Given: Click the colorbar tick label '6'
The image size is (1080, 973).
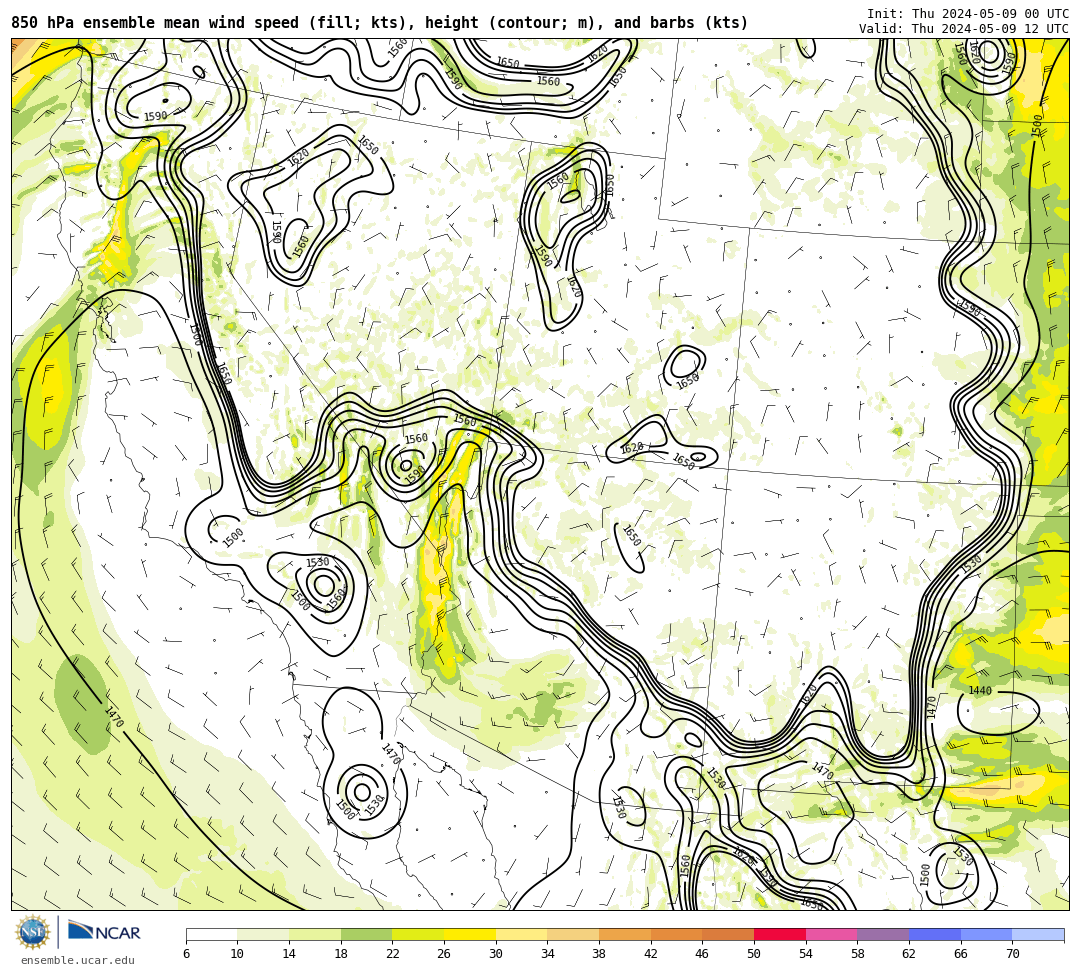Looking at the screenshot, I should tap(186, 954).
